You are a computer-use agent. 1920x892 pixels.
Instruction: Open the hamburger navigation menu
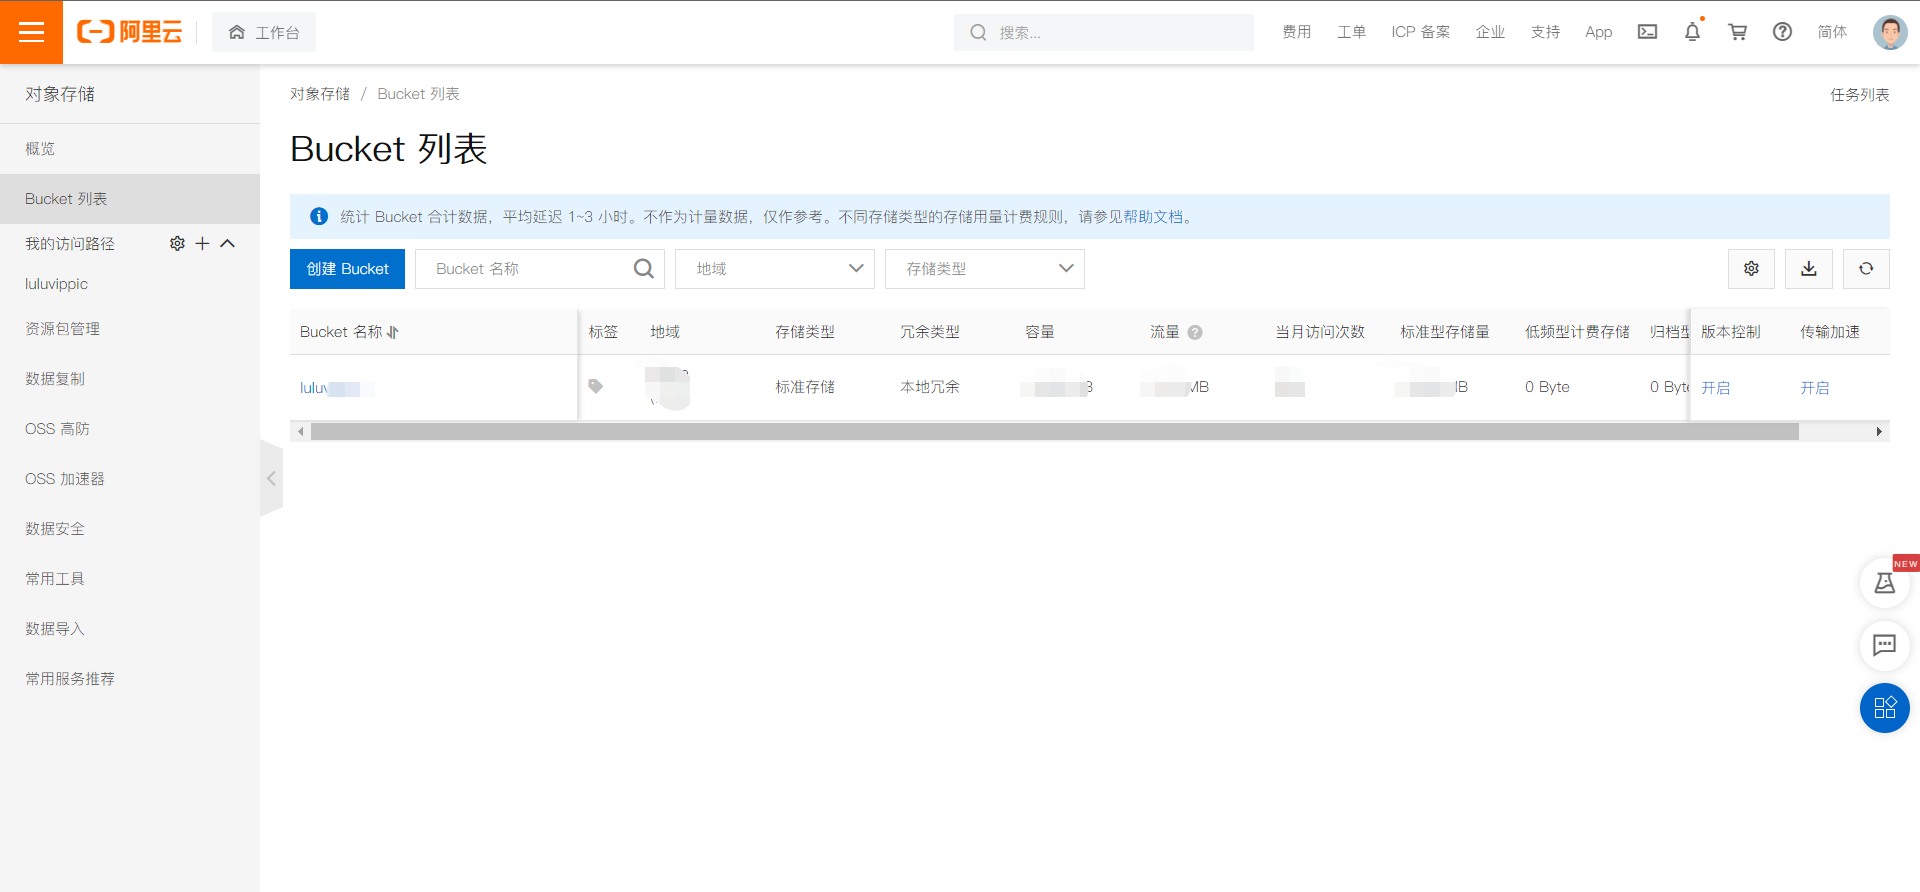31,32
